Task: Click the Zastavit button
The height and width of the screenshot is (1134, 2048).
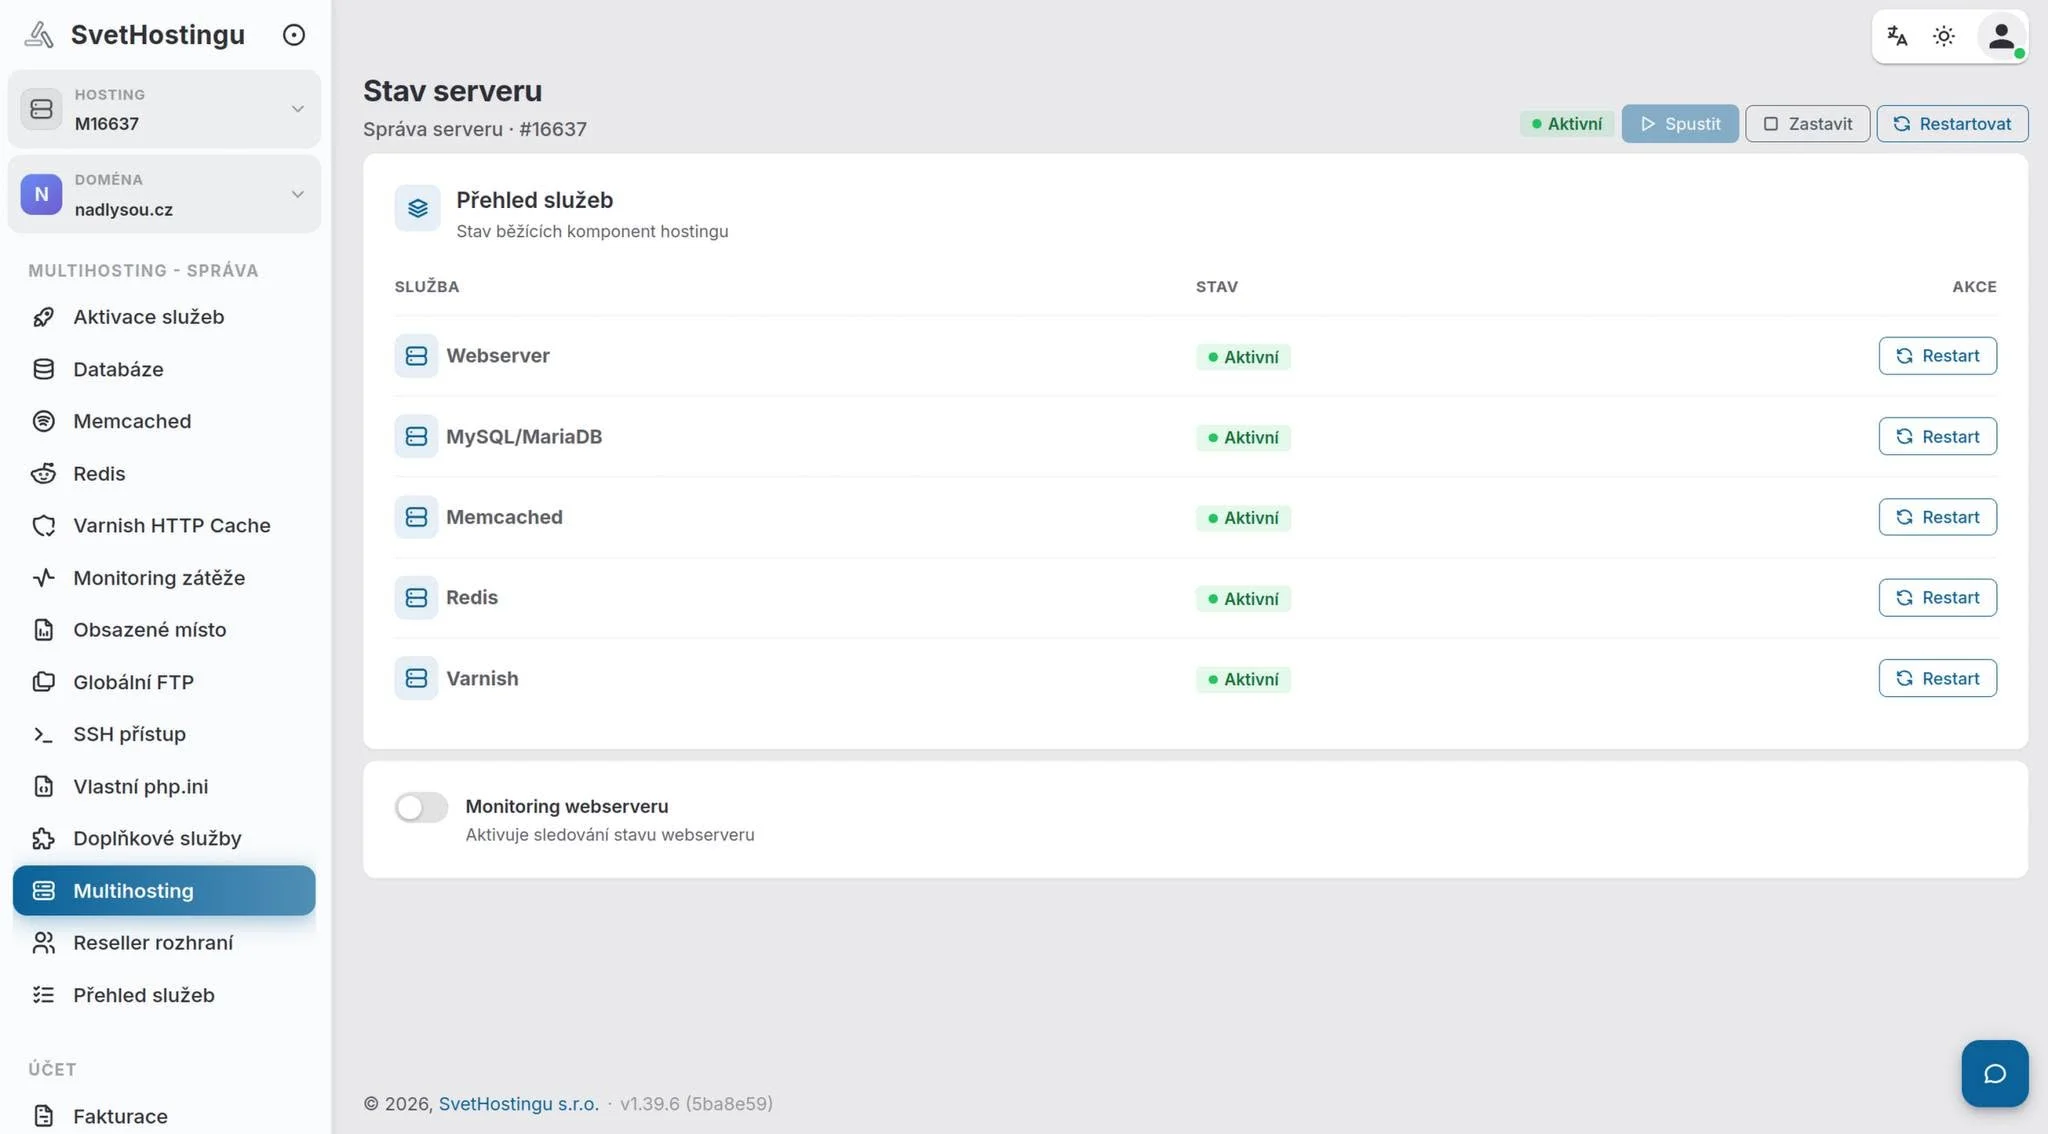Action: pyautogui.click(x=1808, y=124)
